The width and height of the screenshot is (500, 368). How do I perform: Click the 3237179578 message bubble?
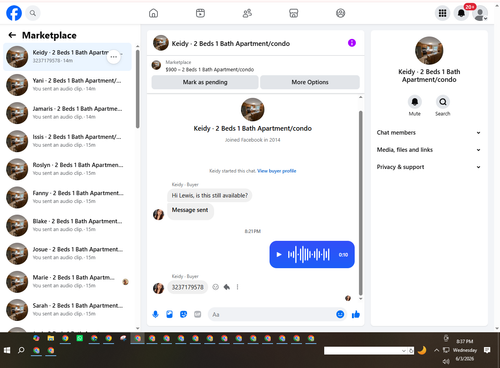click(x=187, y=287)
